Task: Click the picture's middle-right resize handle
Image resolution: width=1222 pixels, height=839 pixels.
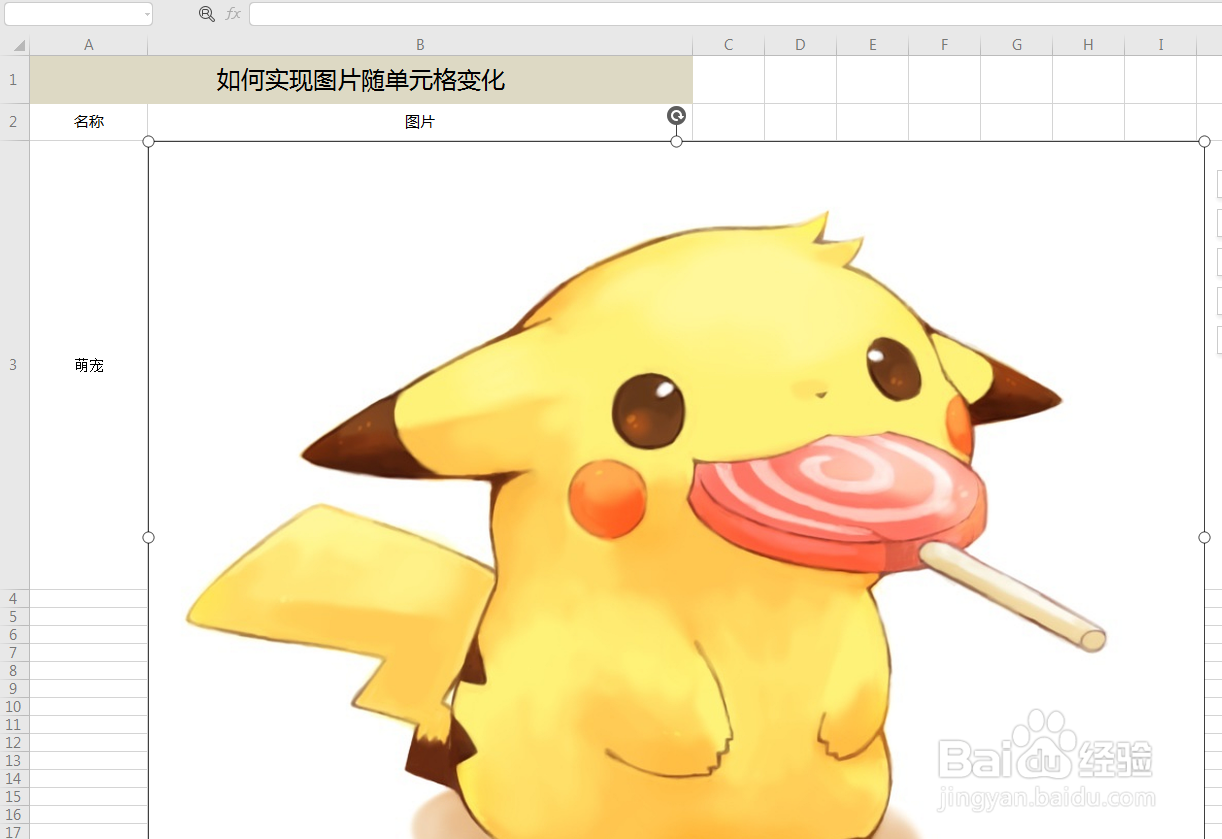Action: point(1204,538)
